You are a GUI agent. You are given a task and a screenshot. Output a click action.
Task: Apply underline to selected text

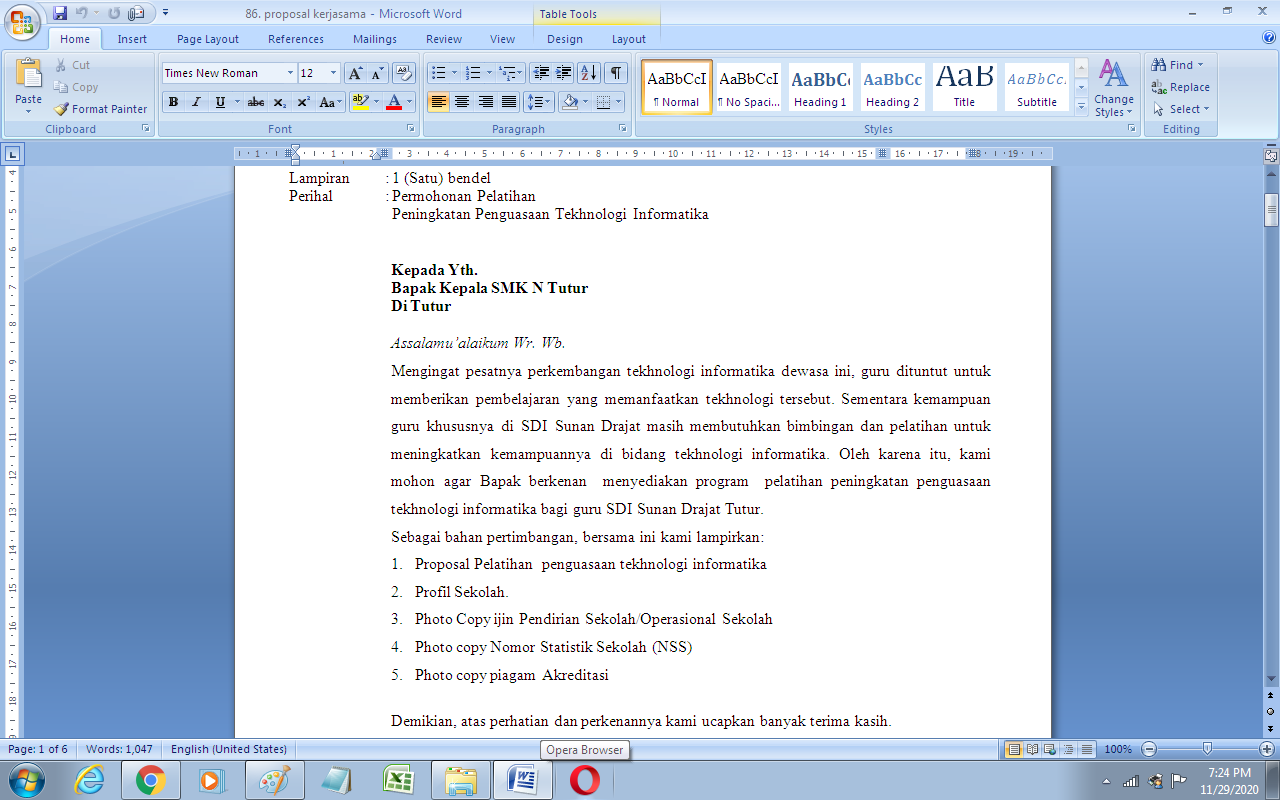[x=218, y=102]
